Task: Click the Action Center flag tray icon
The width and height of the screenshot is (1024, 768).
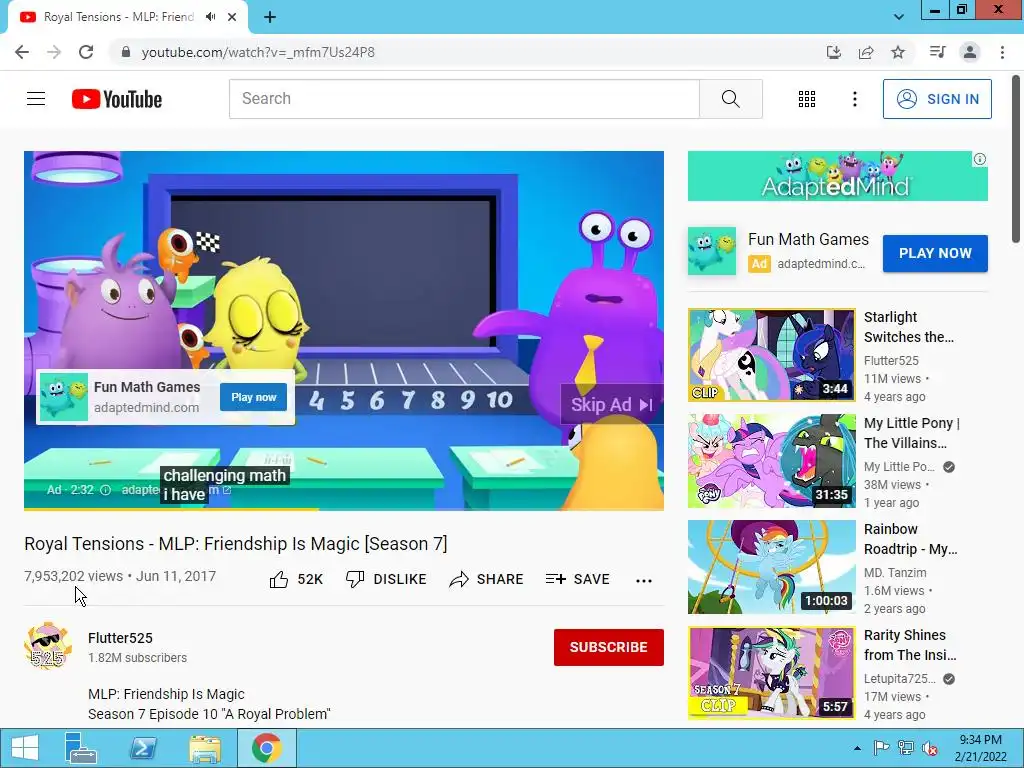Action: (x=881, y=748)
